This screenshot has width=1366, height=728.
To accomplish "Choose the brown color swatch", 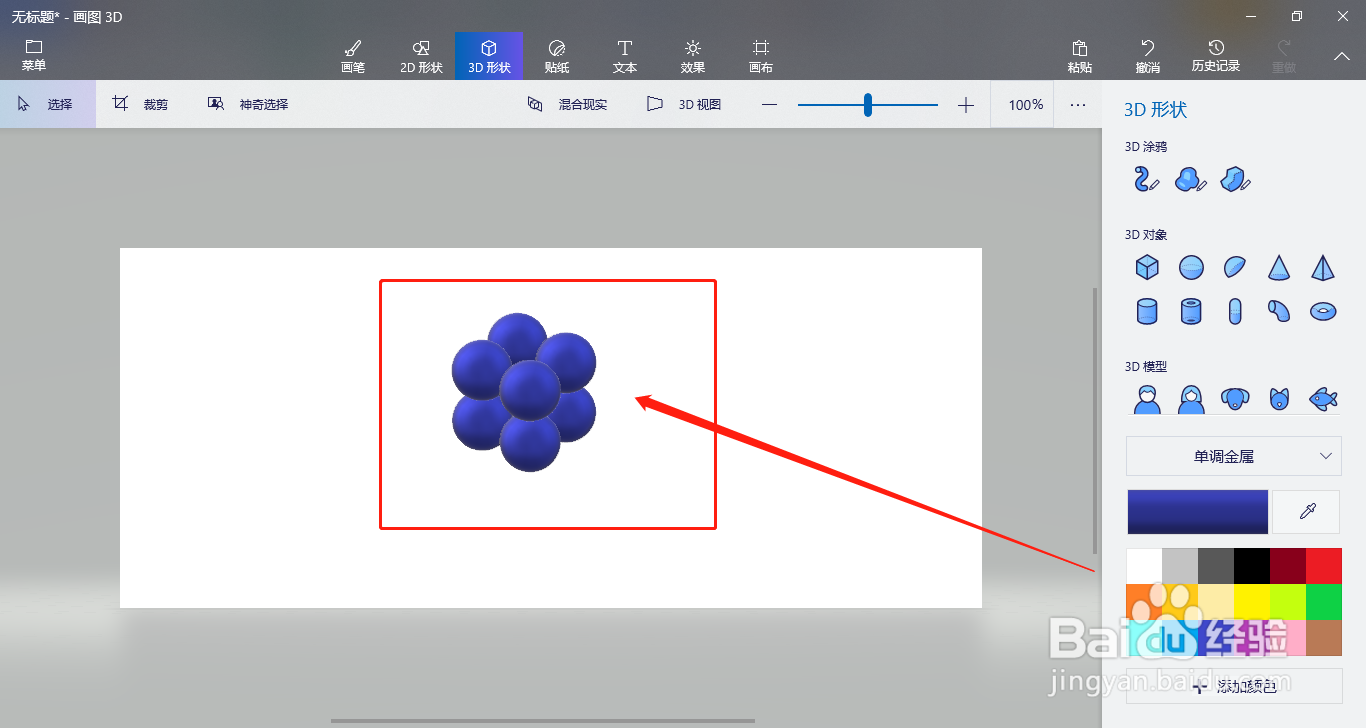I will point(1324,638).
